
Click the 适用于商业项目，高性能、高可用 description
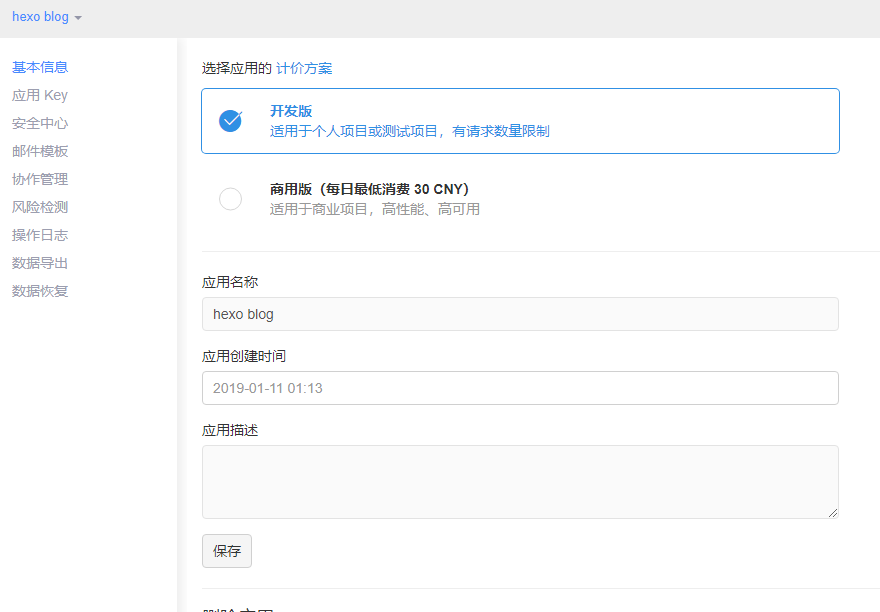pyautogui.click(x=375, y=209)
